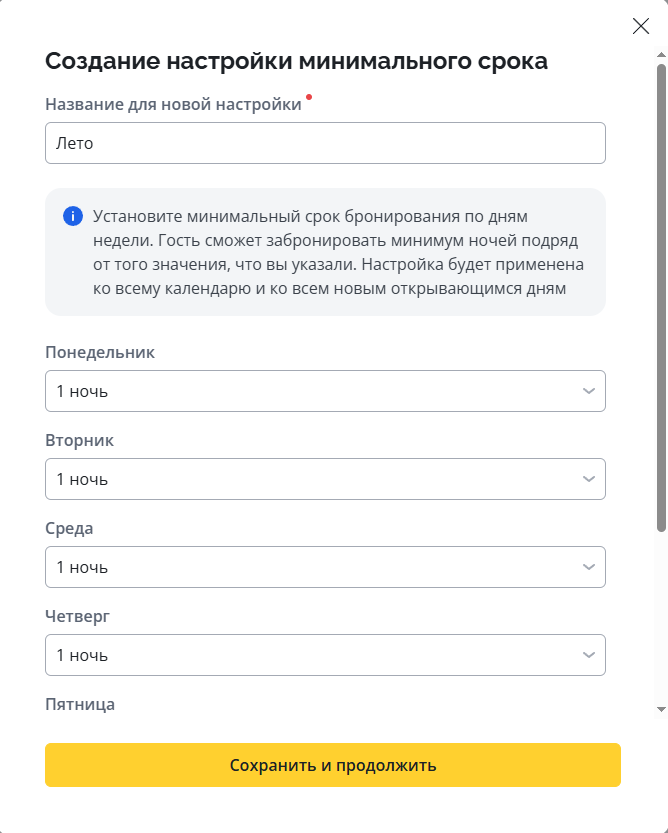Screen dimensions: 668x833
Task: Focus the setting name field containing "Лето"
Action: click(325, 143)
